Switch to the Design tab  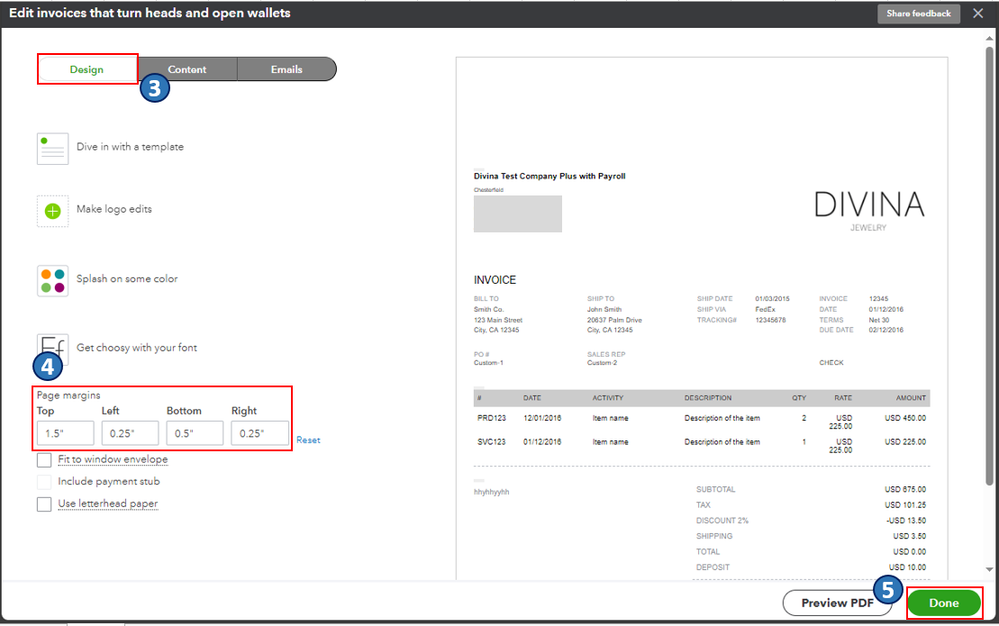(x=87, y=69)
